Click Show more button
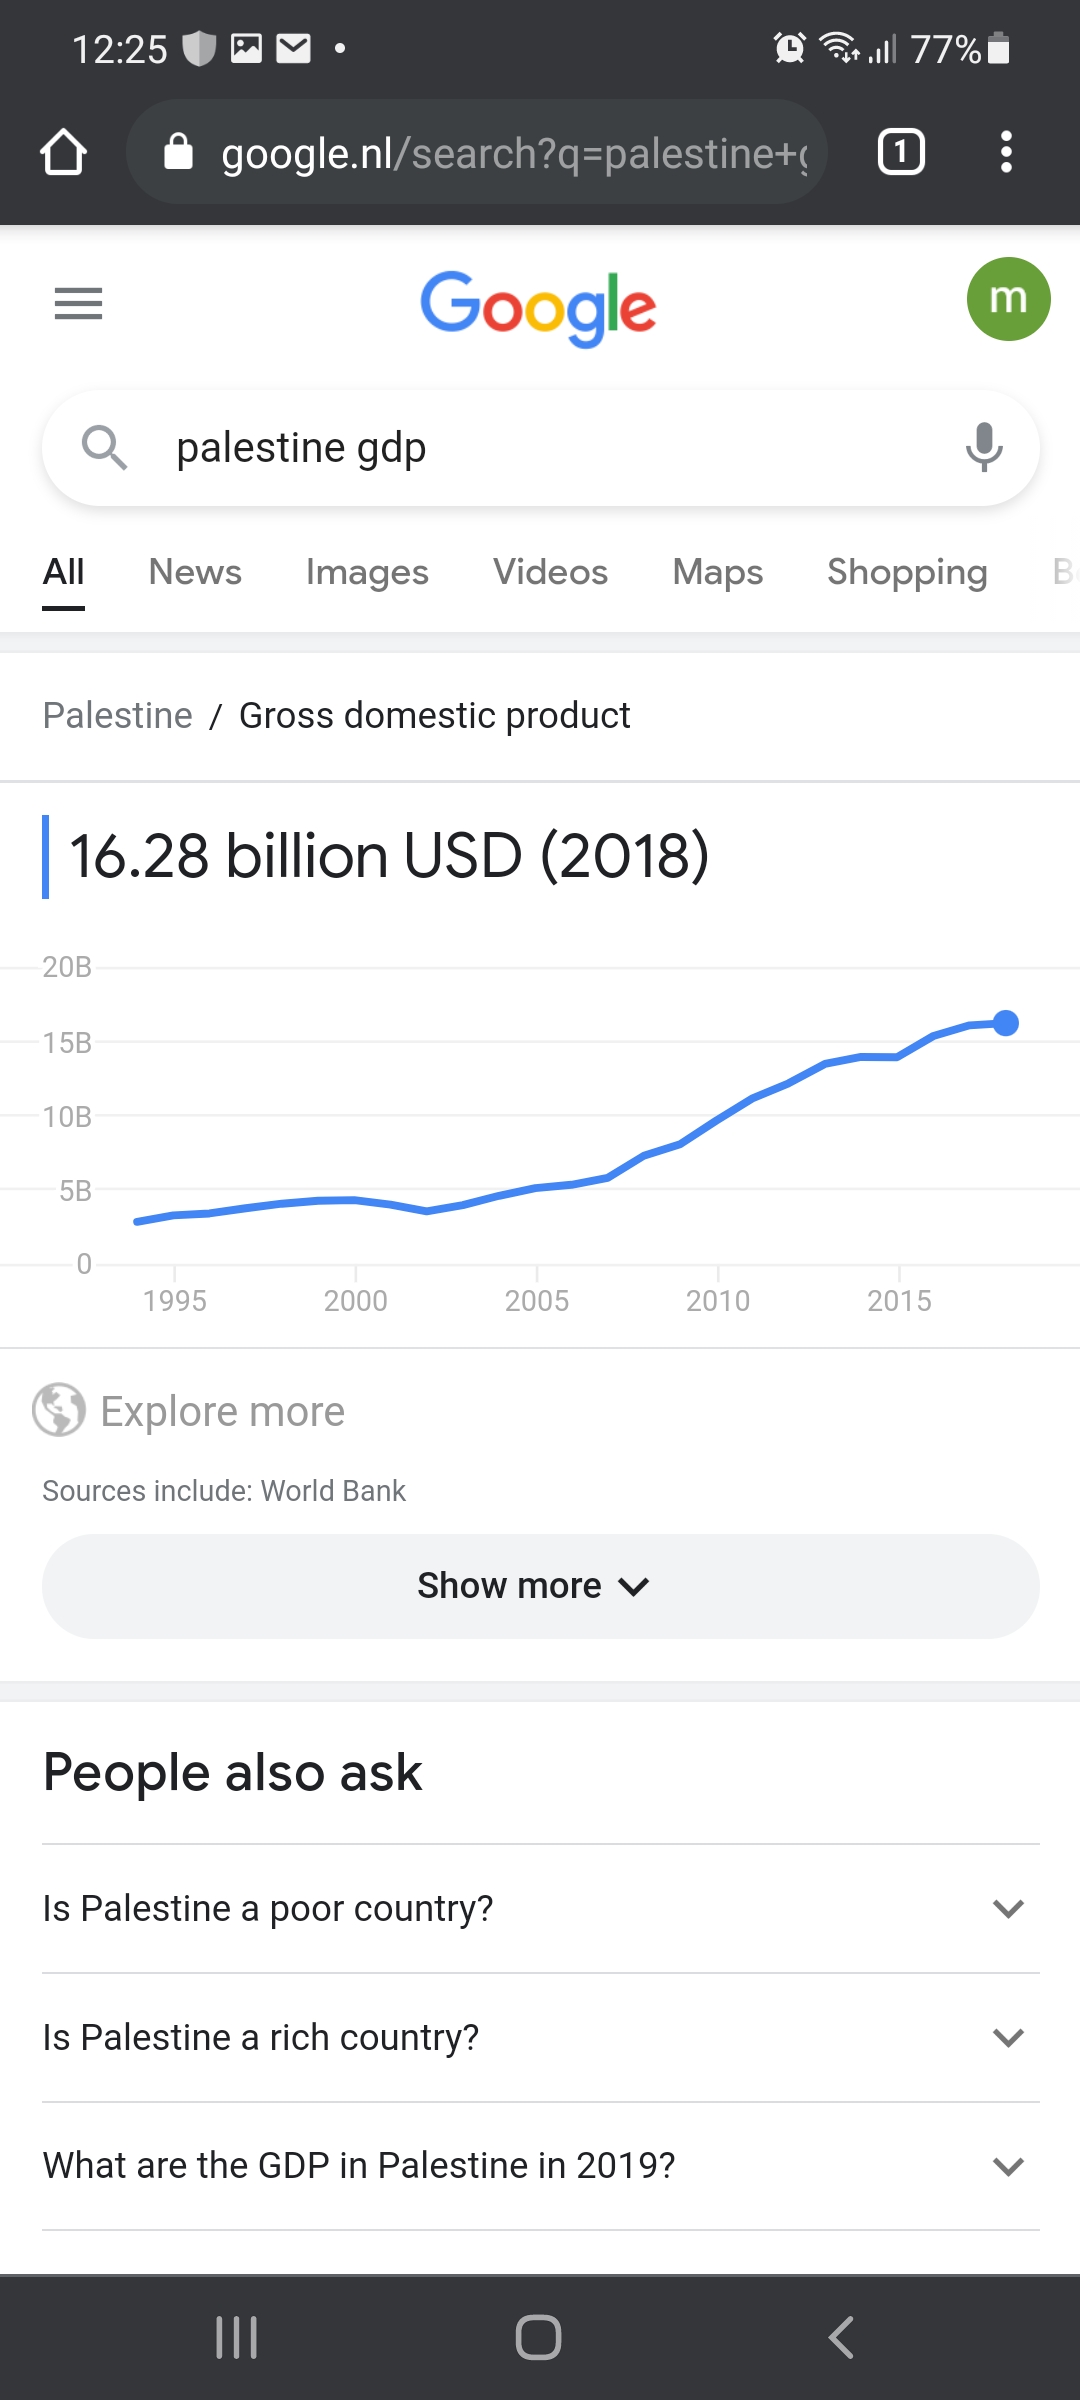 (x=540, y=1586)
